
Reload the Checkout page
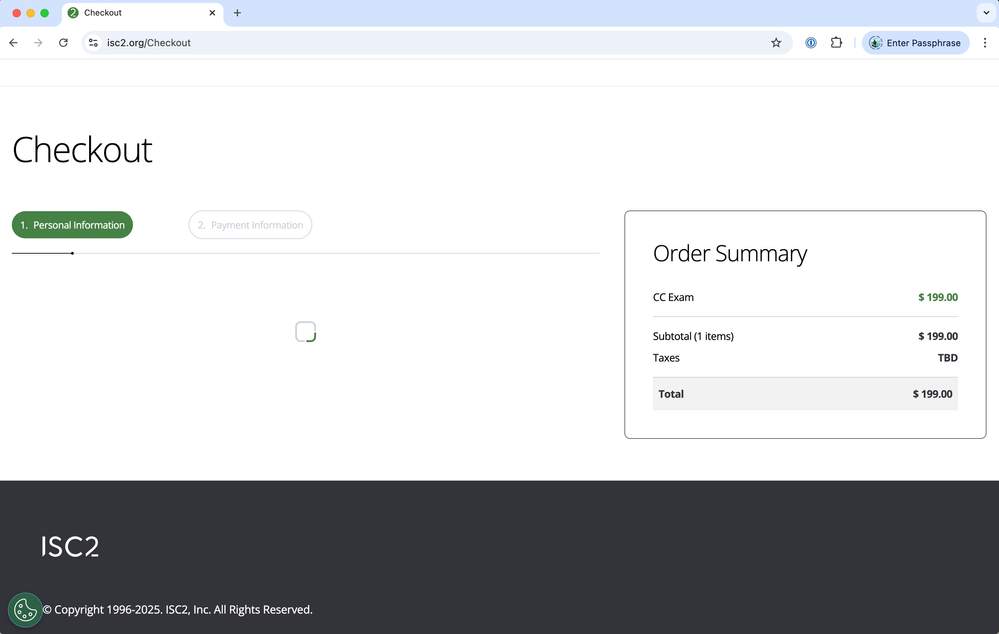point(63,43)
